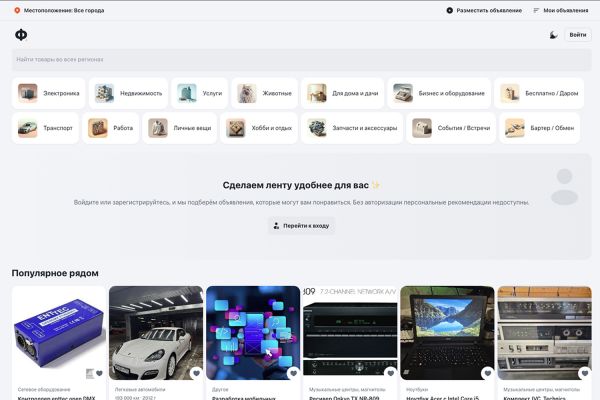Click the События / Встречи category icon

[422, 128]
